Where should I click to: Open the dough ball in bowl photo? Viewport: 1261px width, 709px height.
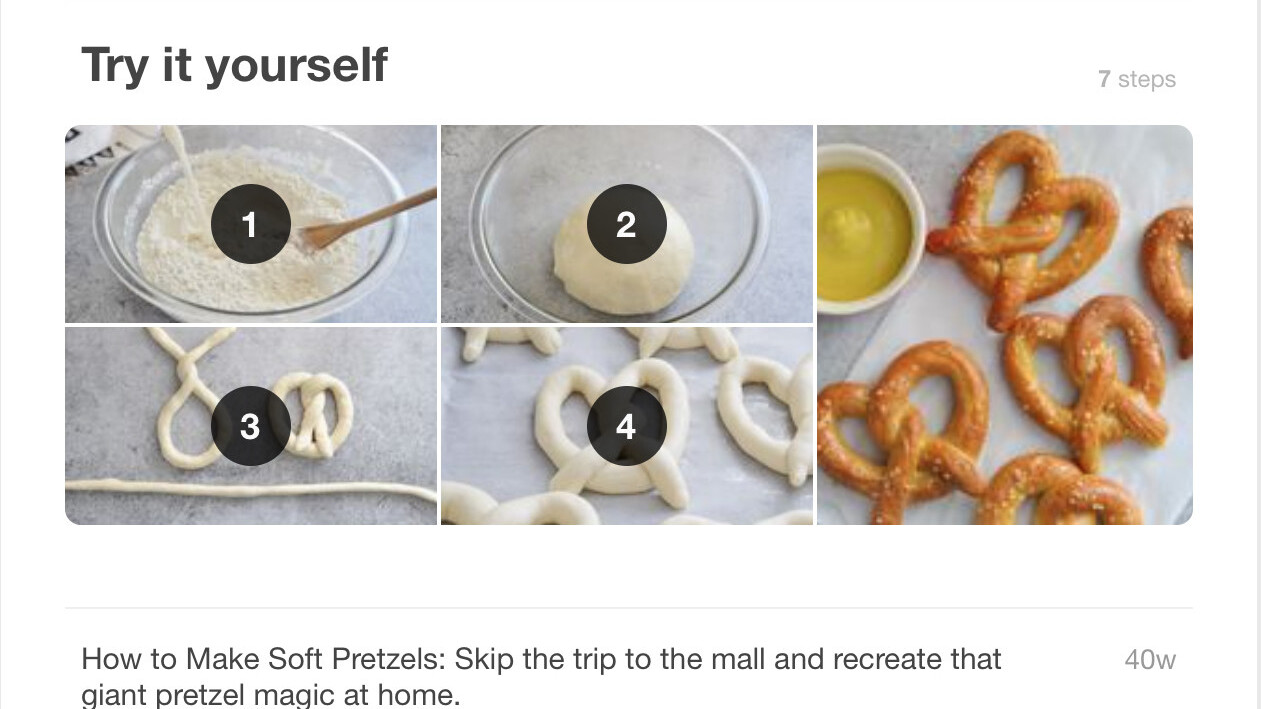(627, 224)
